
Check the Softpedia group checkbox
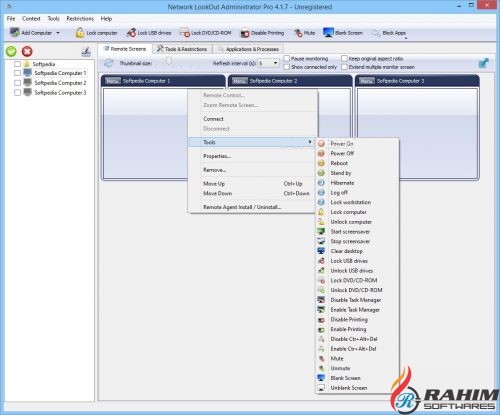coord(17,64)
